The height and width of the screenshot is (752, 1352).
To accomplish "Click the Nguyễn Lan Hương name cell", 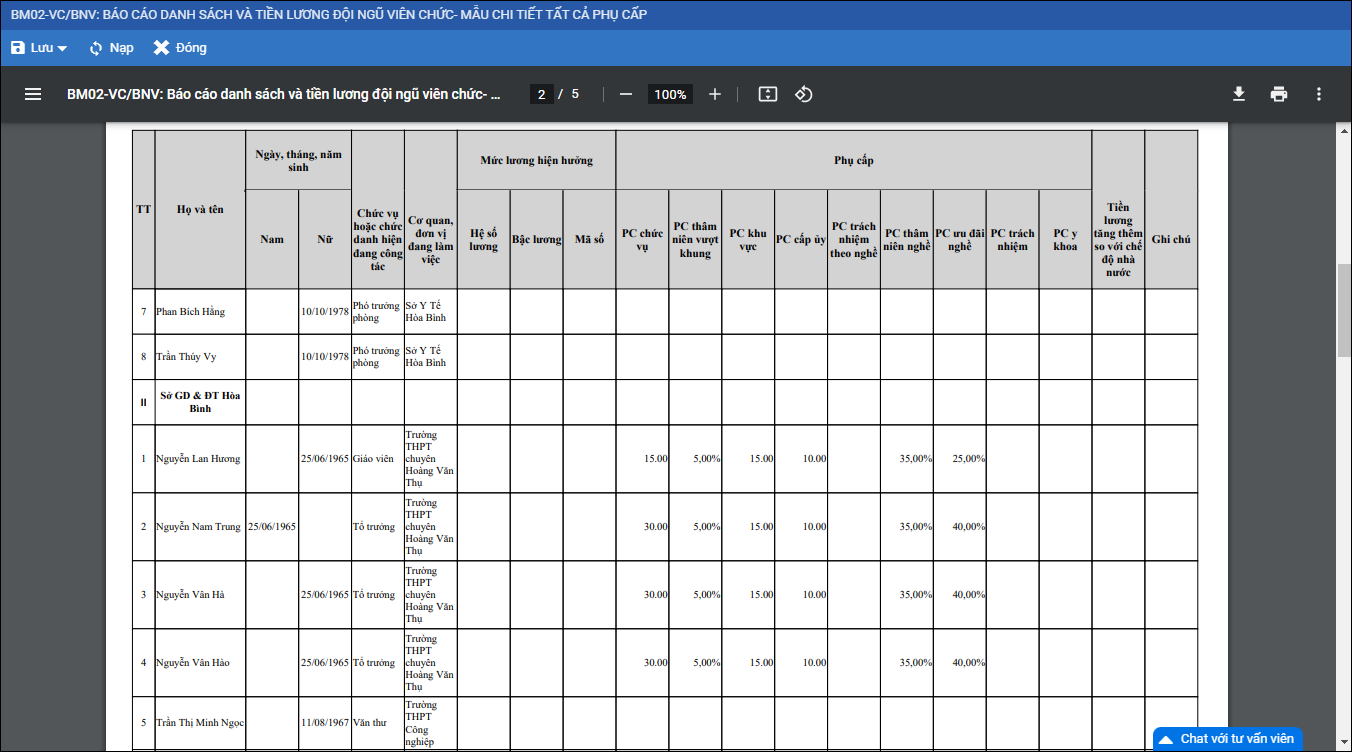I will tap(198, 459).
